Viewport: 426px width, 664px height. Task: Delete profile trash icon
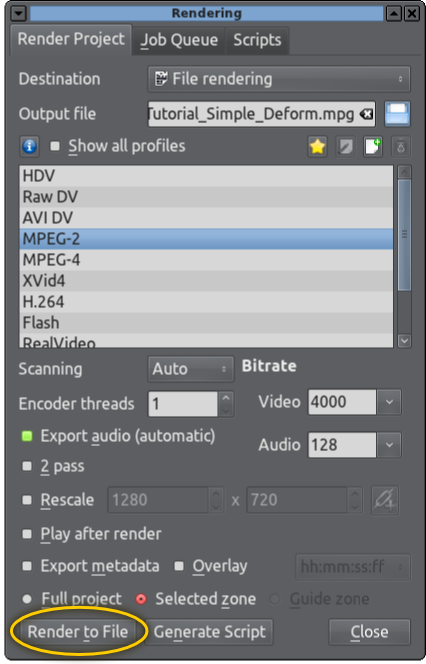pos(401,147)
